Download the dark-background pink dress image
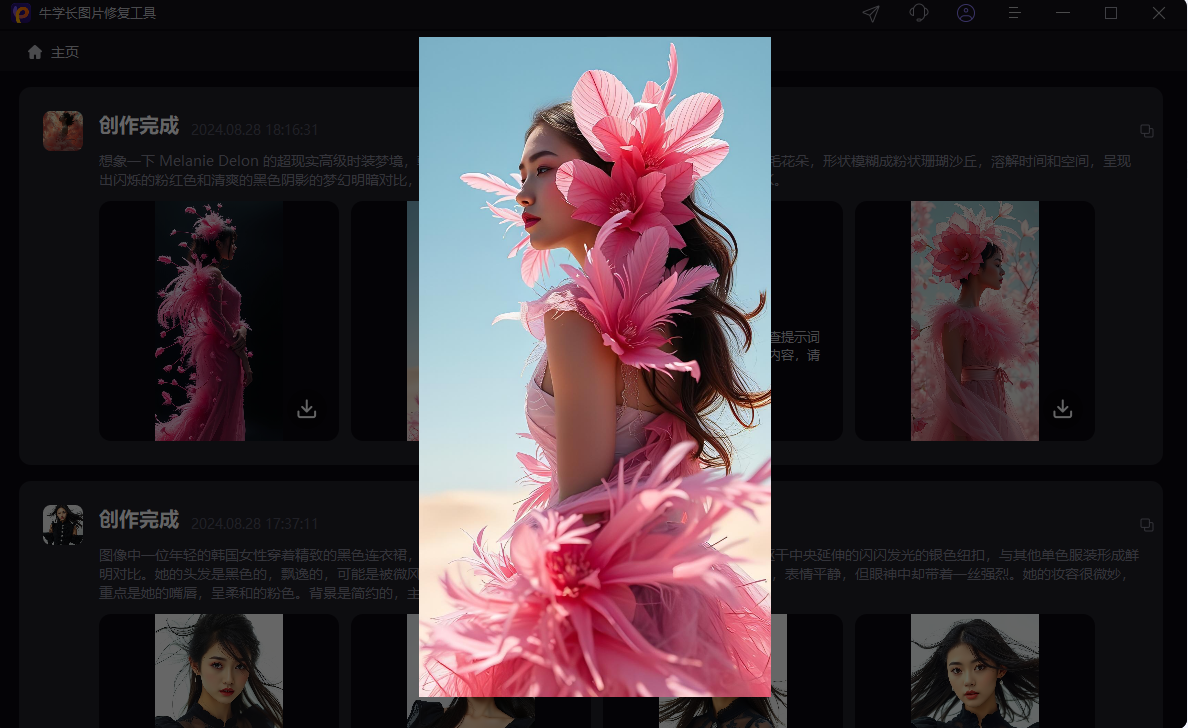 (x=307, y=409)
